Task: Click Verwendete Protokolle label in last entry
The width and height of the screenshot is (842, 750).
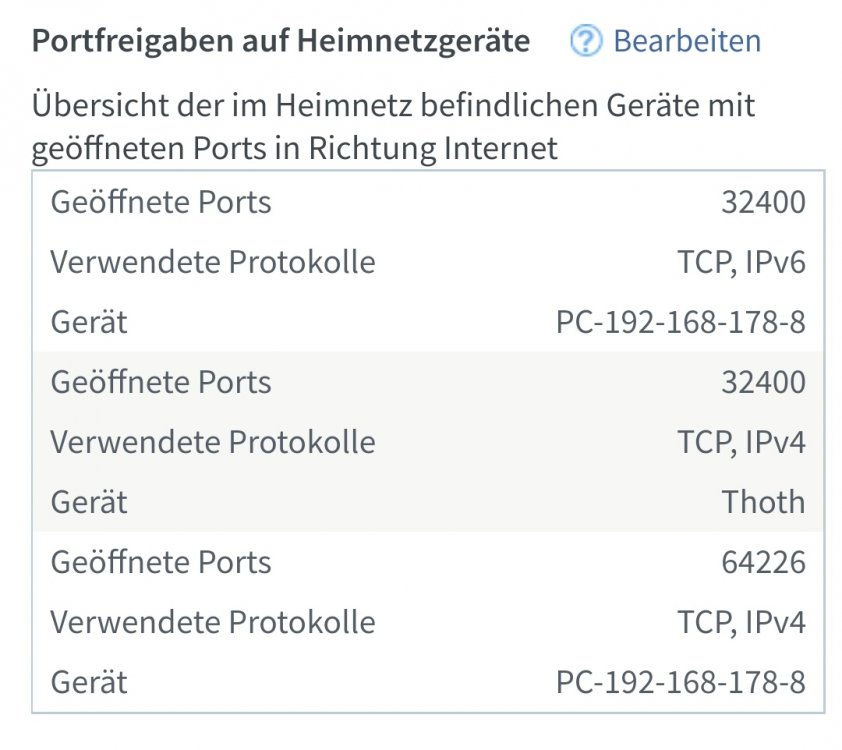Action: (213, 622)
